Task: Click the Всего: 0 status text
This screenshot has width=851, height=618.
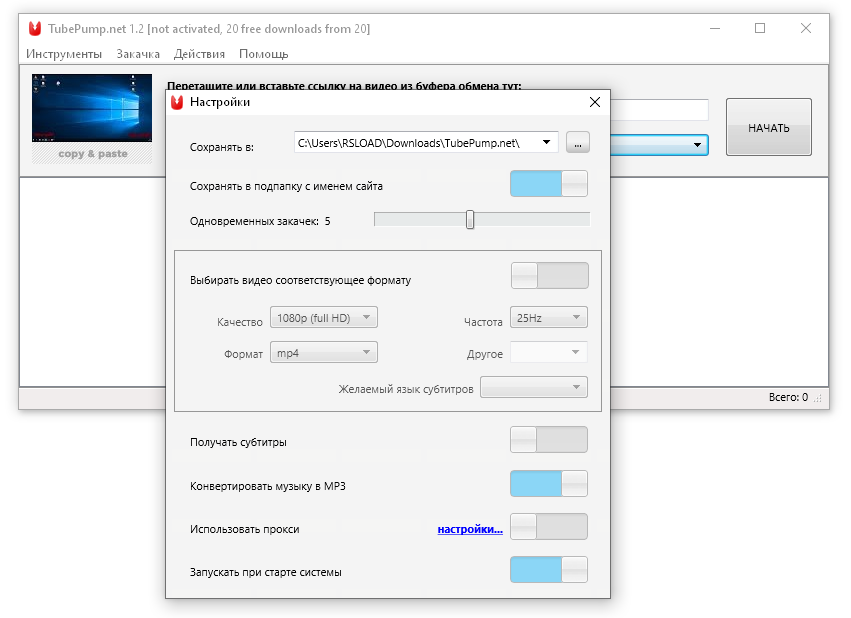Action: coord(788,397)
